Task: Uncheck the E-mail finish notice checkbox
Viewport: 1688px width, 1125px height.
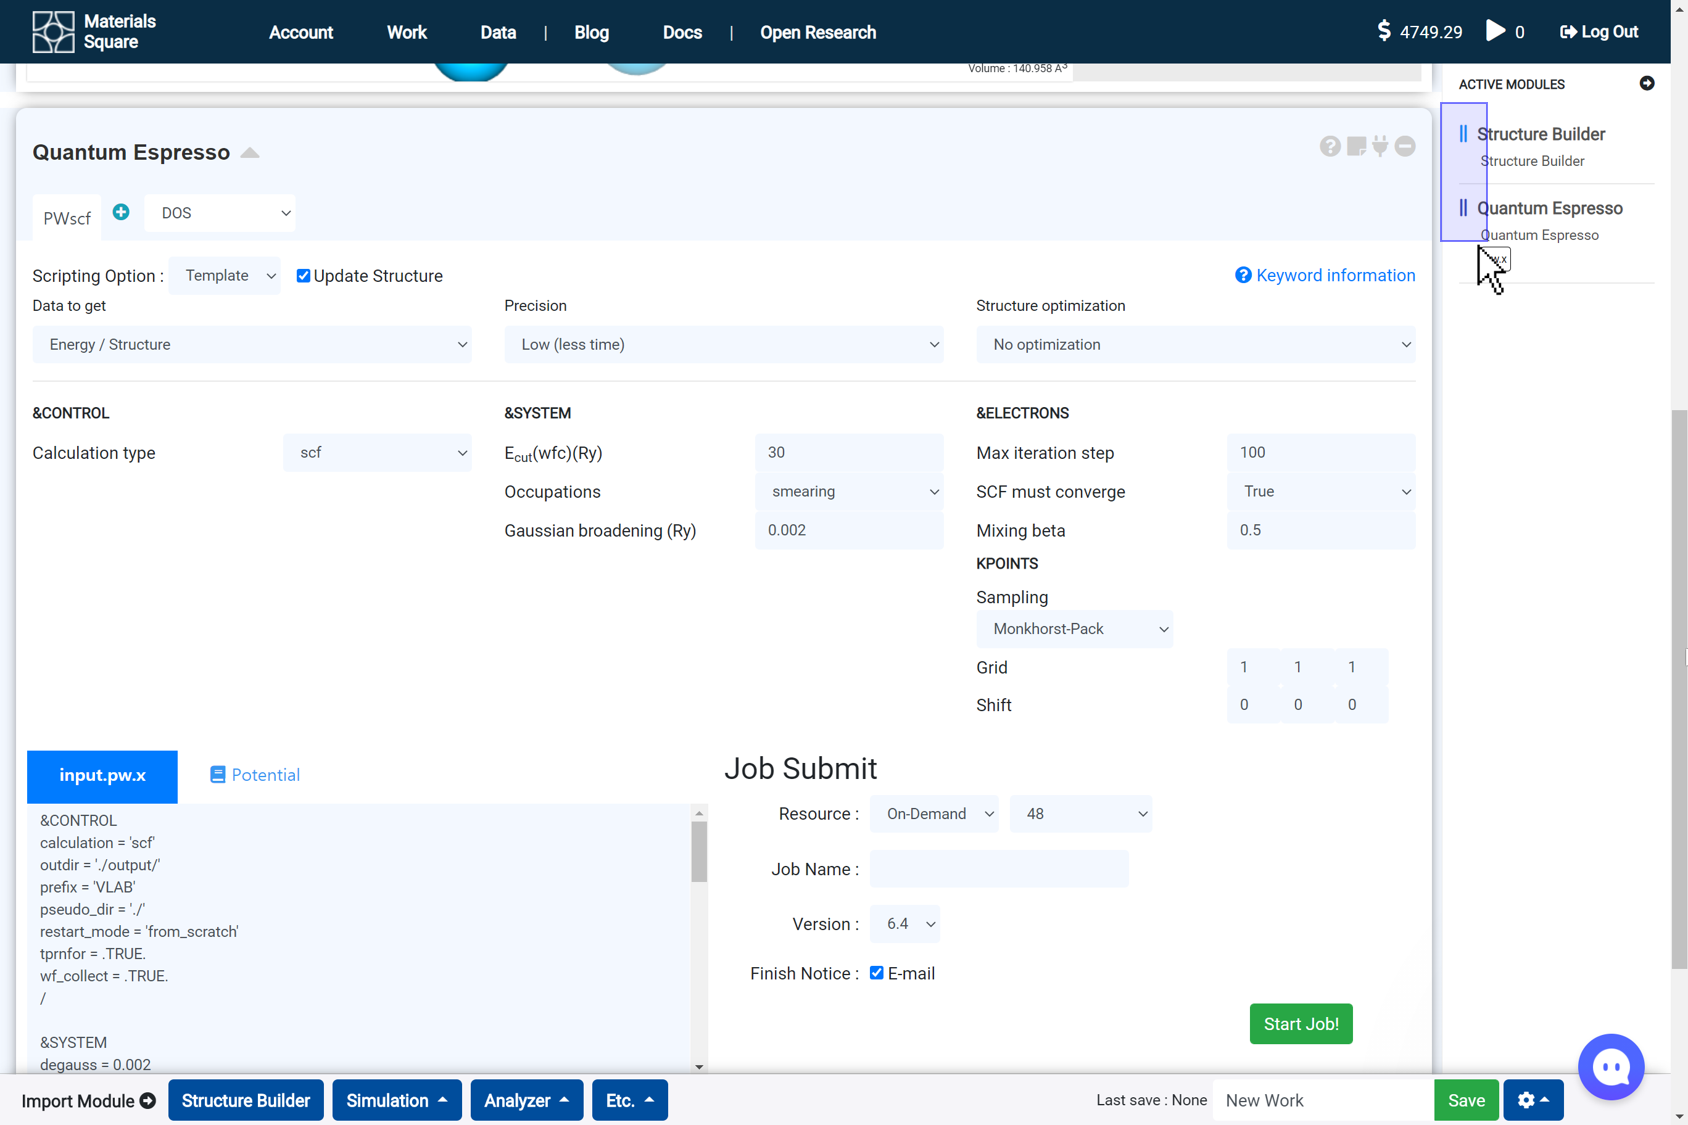Action: pyautogui.click(x=876, y=973)
